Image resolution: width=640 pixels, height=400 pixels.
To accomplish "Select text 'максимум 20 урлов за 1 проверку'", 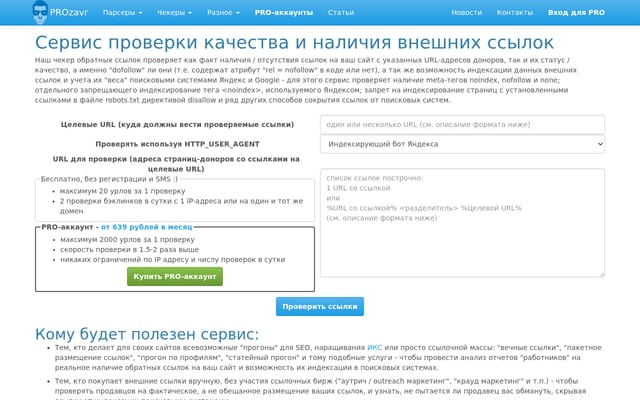I will (122, 191).
